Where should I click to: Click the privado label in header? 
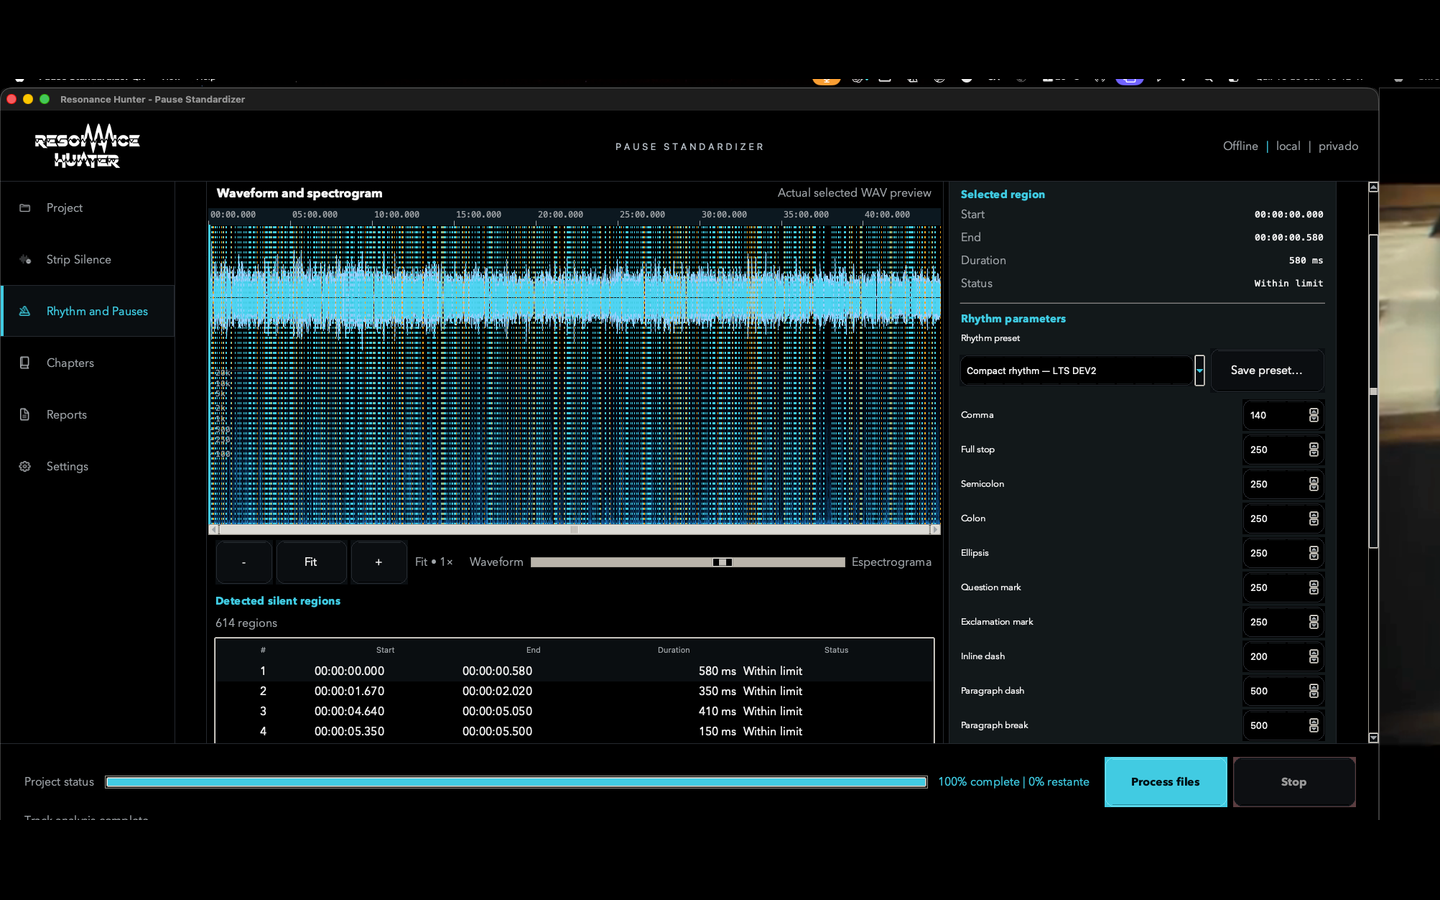click(1338, 146)
